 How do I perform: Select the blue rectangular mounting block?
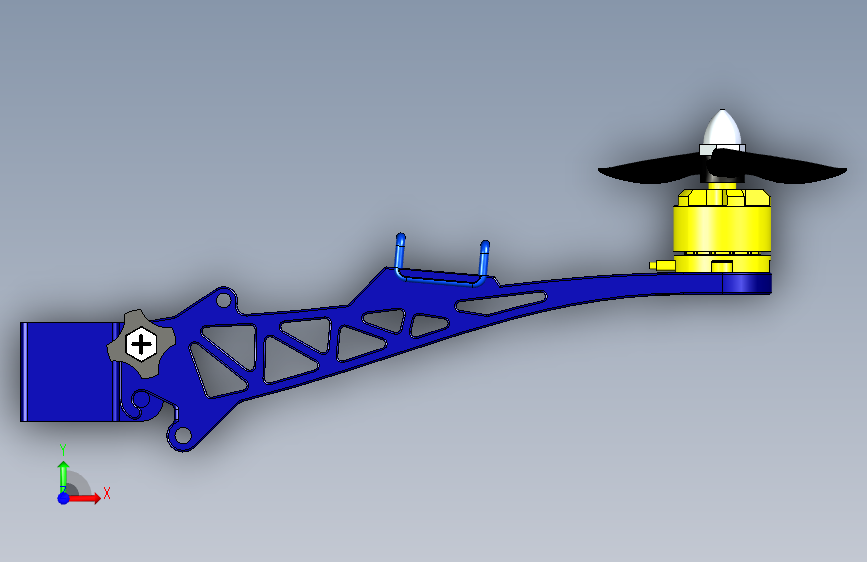(x=69, y=372)
